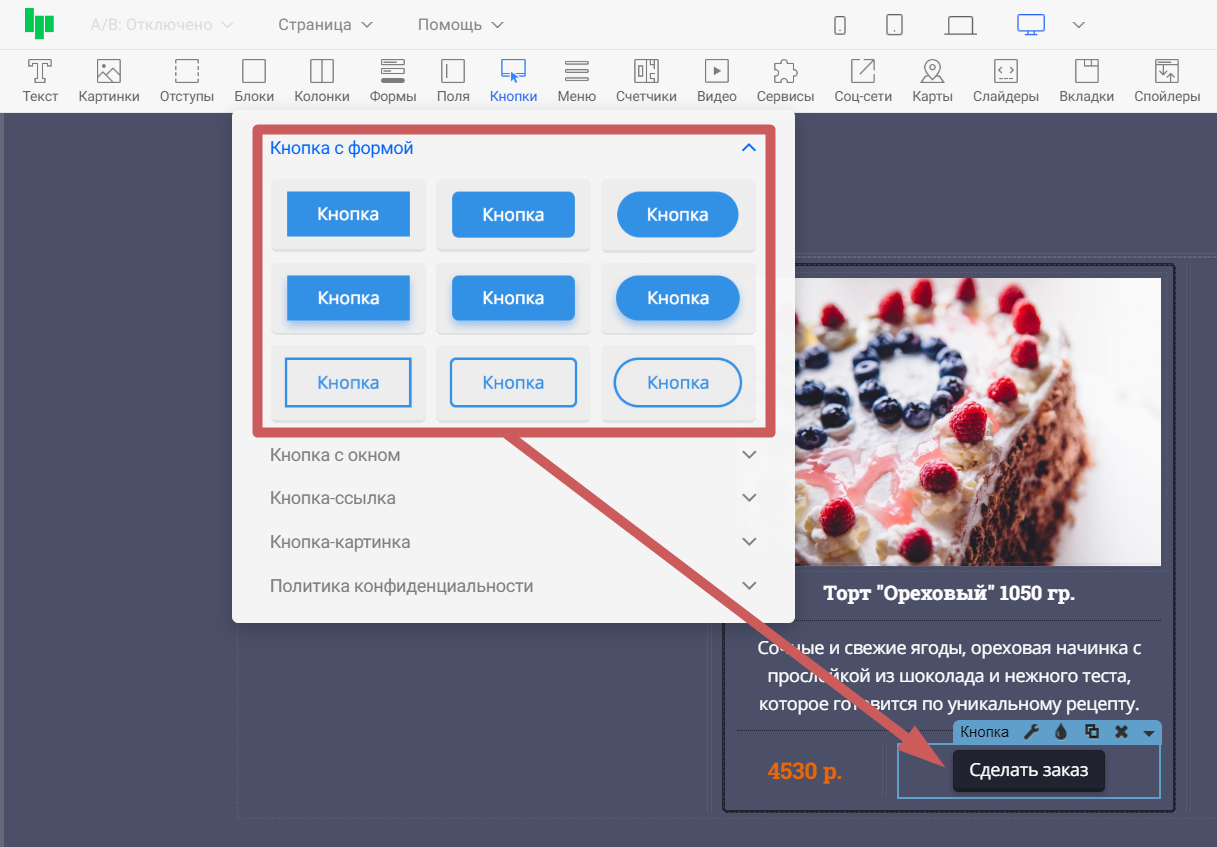This screenshot has width=1217, height=847.
Task: Open the Колонки columns tool
Action: [321, 81]
